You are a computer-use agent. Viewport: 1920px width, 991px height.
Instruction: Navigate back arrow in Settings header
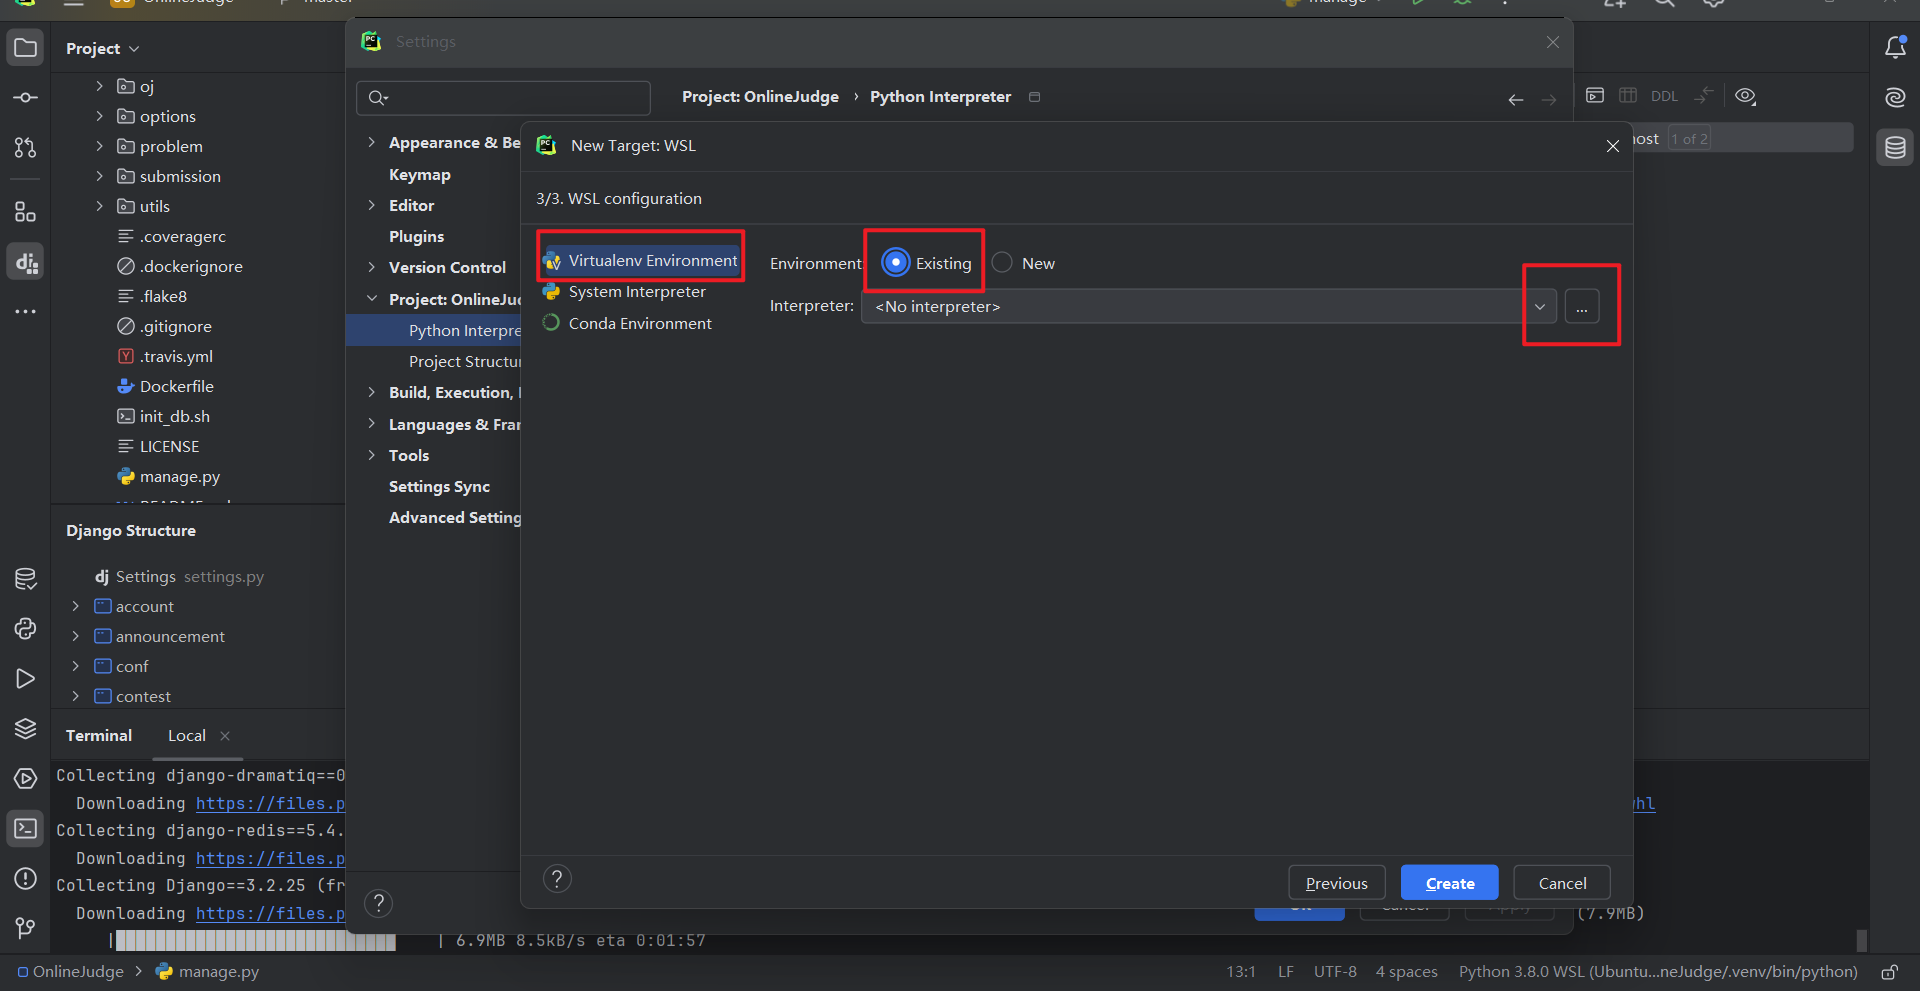coord(1516,99)
